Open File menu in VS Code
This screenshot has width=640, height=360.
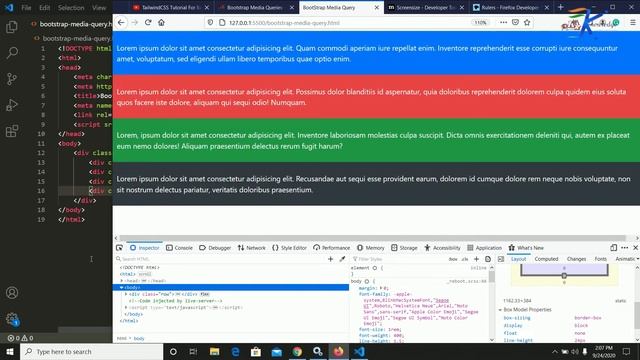point(26,7)
